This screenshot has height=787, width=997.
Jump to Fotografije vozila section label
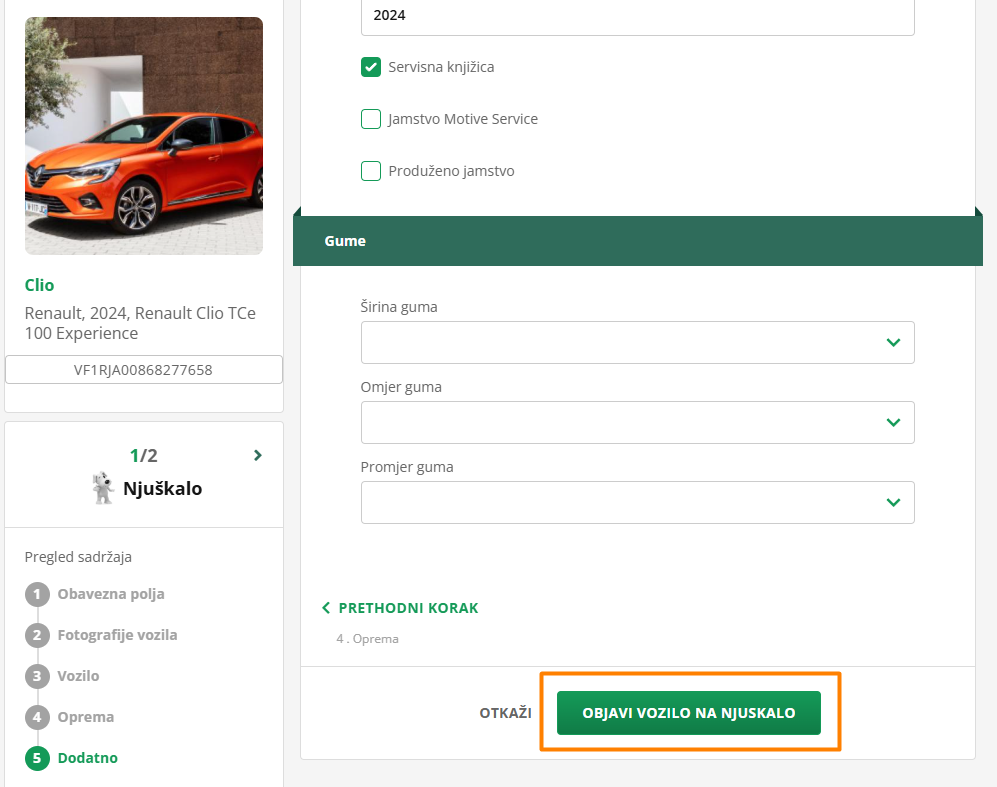(x=117, y=635)
